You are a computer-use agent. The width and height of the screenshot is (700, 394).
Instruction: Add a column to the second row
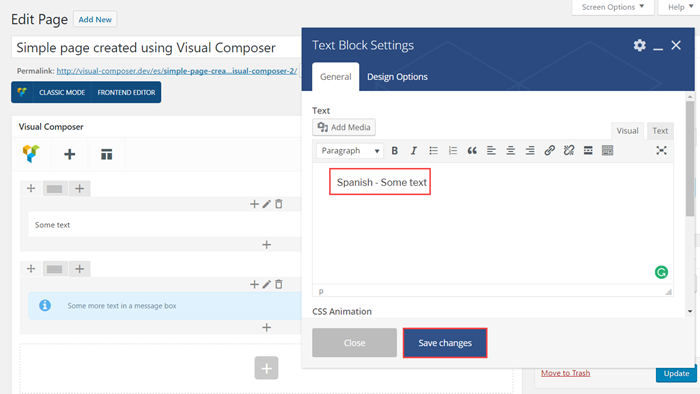click(x=79, y=269)
